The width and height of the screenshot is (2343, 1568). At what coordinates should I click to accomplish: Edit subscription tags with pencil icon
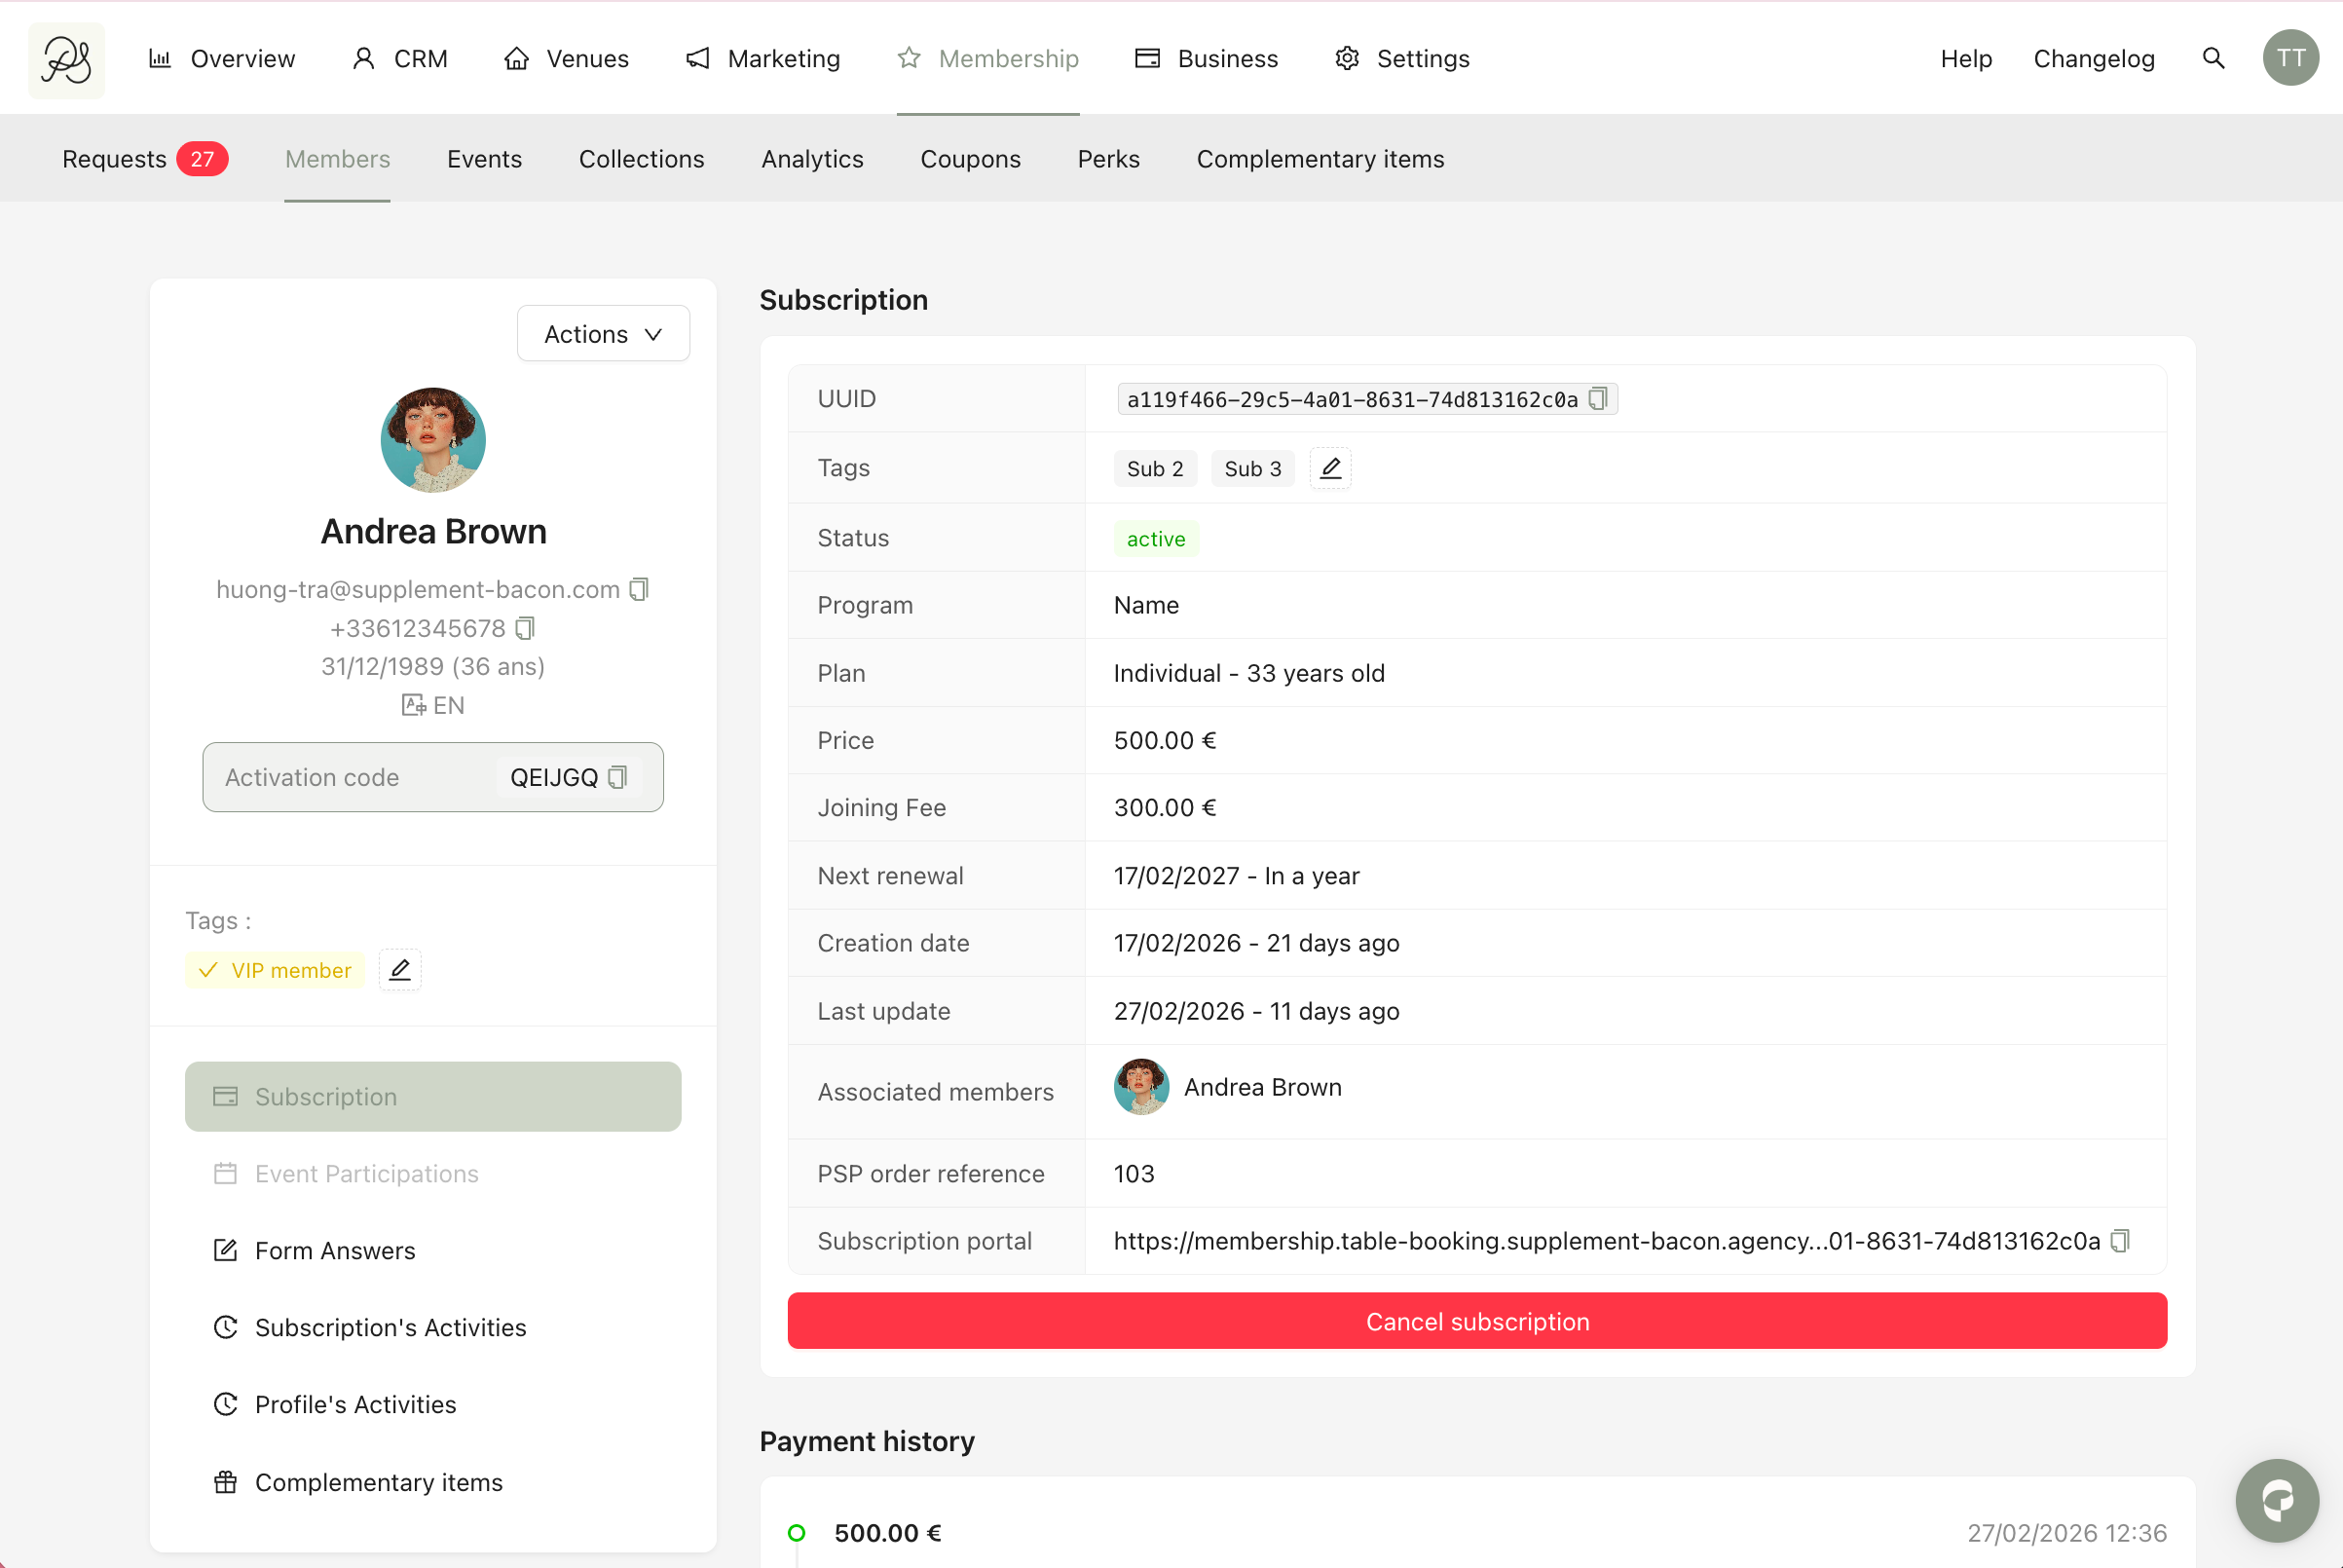1330,468
